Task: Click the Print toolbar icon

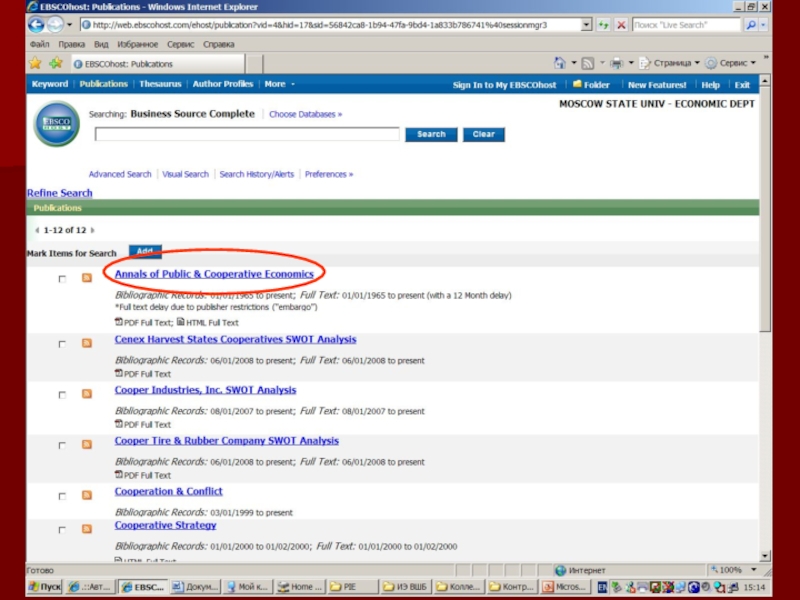Action: [617, 63]
